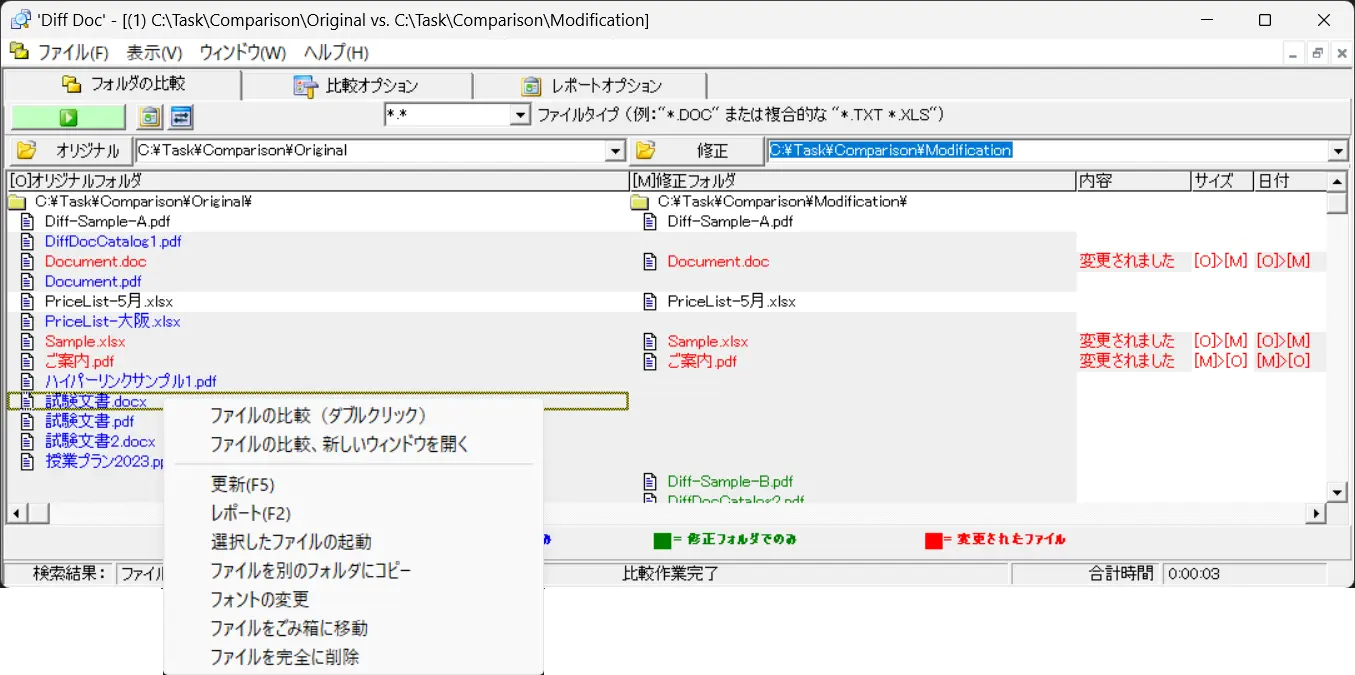Image resolution: width=1355 pixels, height=675 pixels.
Task: Choose ファイルの比較、新しいウィンドウを開く
Action: pyautogui.click(x=353, y=444)
